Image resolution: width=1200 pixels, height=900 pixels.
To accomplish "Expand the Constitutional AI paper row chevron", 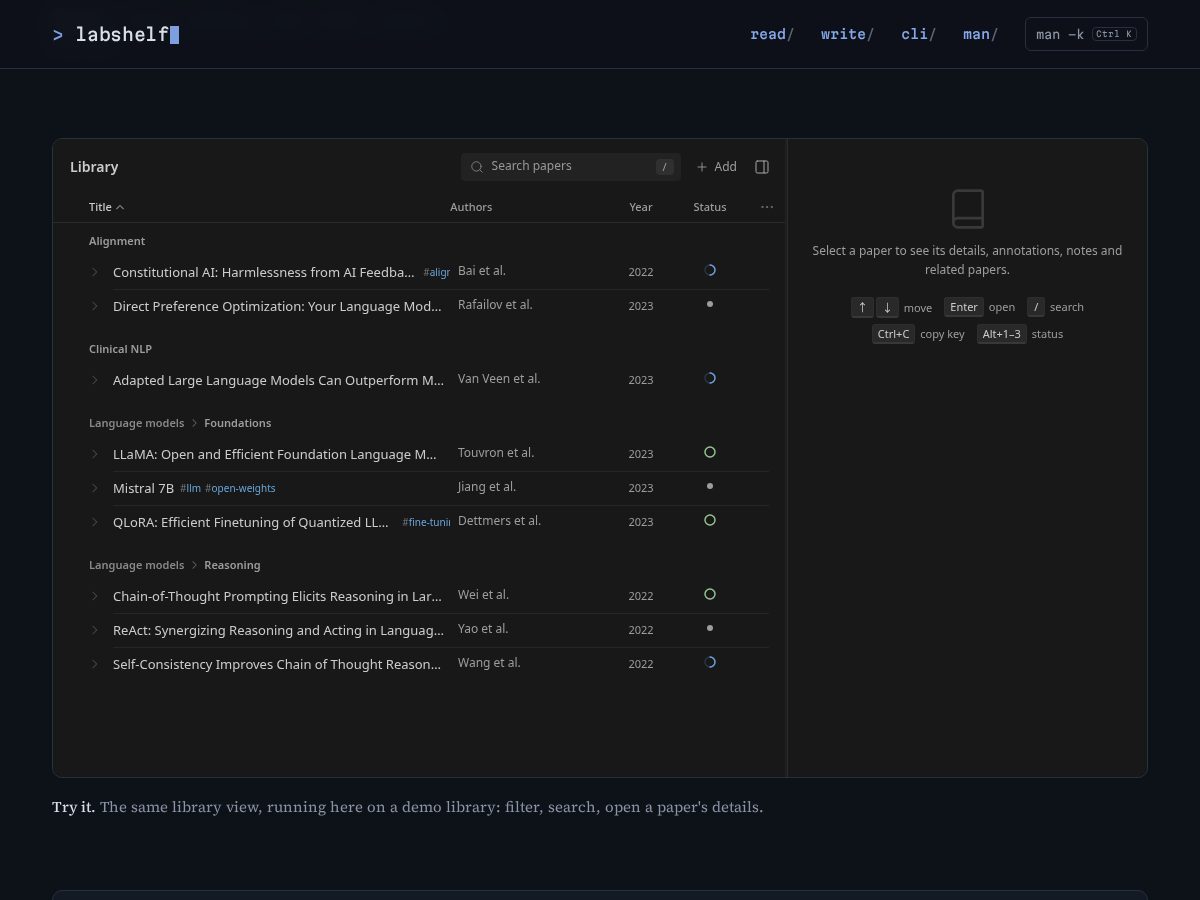I will pyautogui.click(x=95, y=272).
